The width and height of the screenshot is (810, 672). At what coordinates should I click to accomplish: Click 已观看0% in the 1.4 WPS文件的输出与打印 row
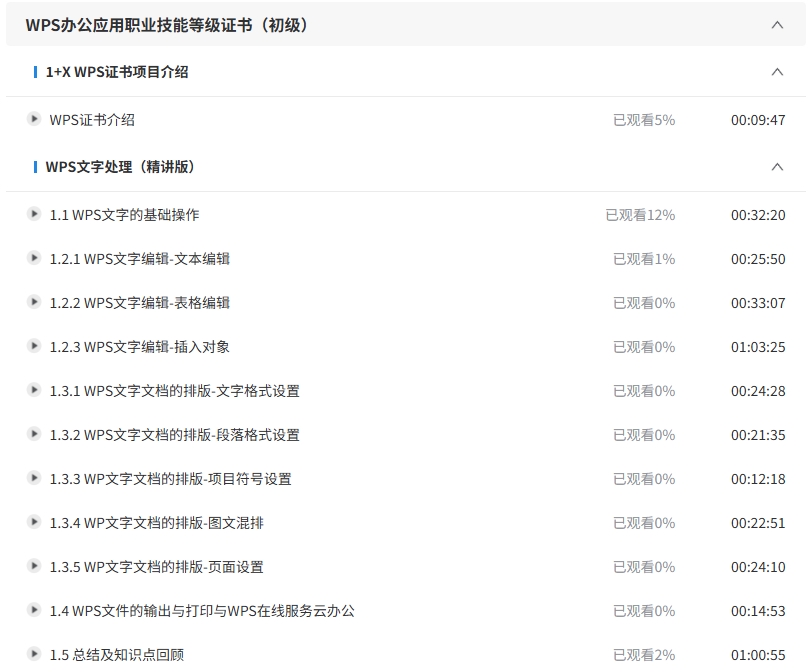pyautogui.click(x=644, y=611)
